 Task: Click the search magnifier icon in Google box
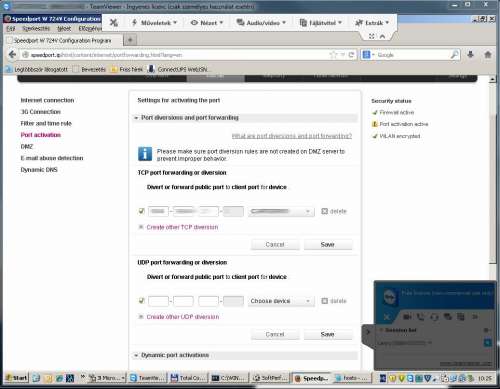click(x=455, y=55)
